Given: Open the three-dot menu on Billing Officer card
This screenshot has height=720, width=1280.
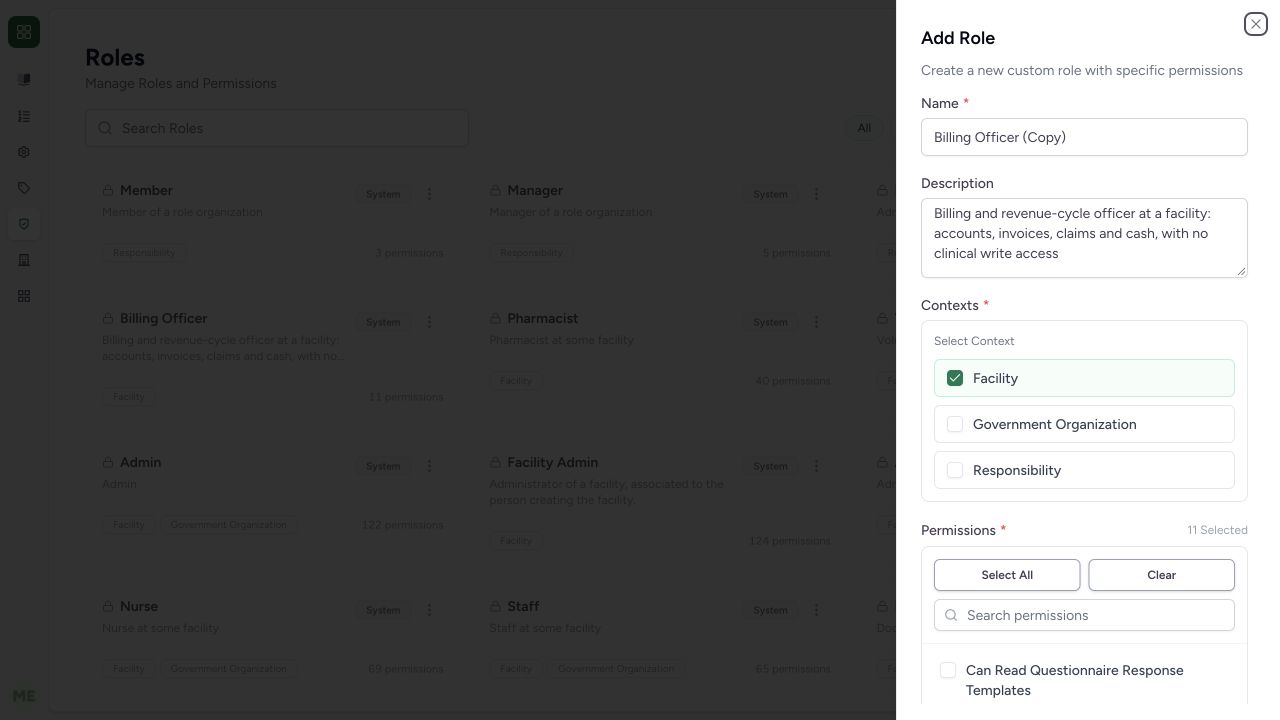Looking at the screenshot, I should pyautogui.click(x=430, y=322).
